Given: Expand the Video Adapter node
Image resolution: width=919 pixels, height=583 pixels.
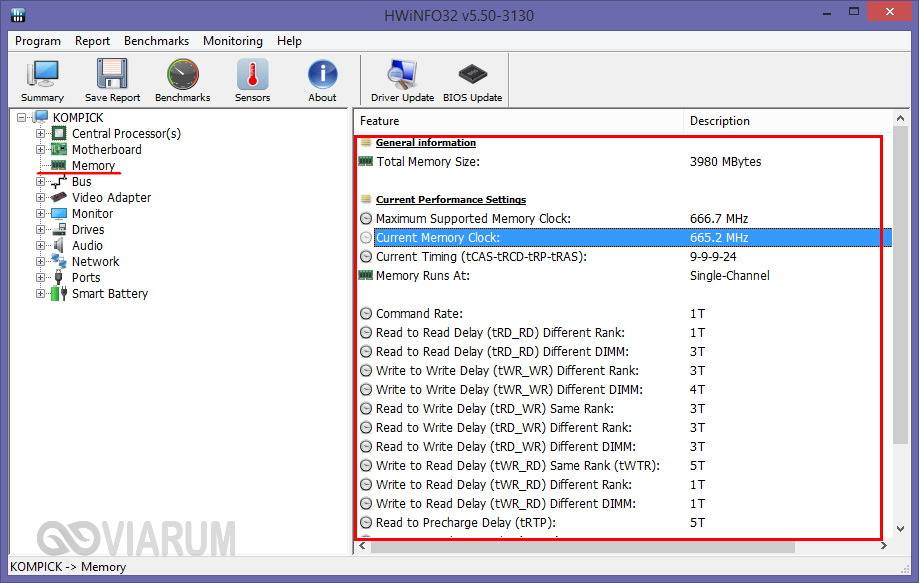Looking at the screenshot, I should pyautogui.click(x=41, y=198).
